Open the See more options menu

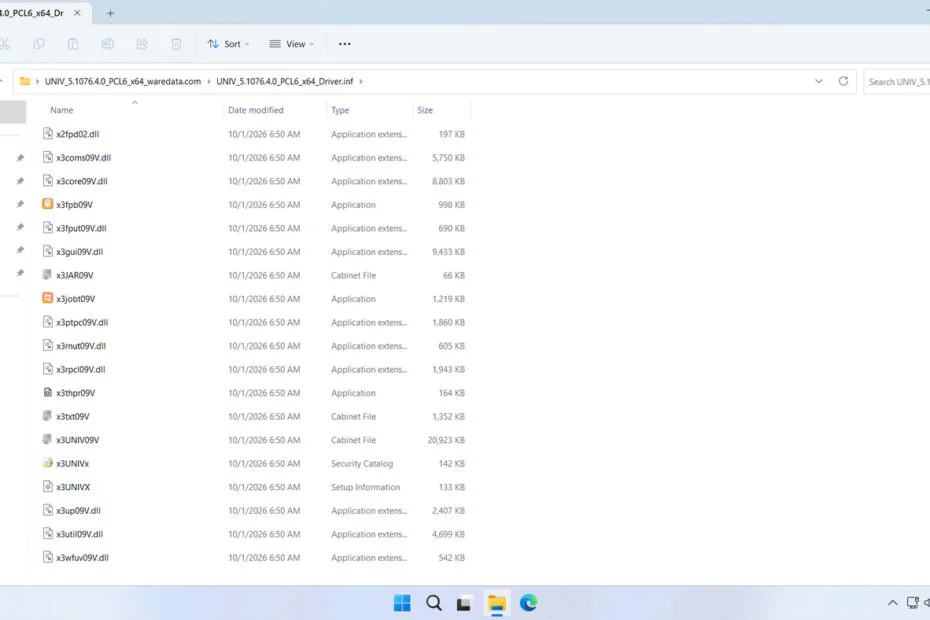(345, 44)
